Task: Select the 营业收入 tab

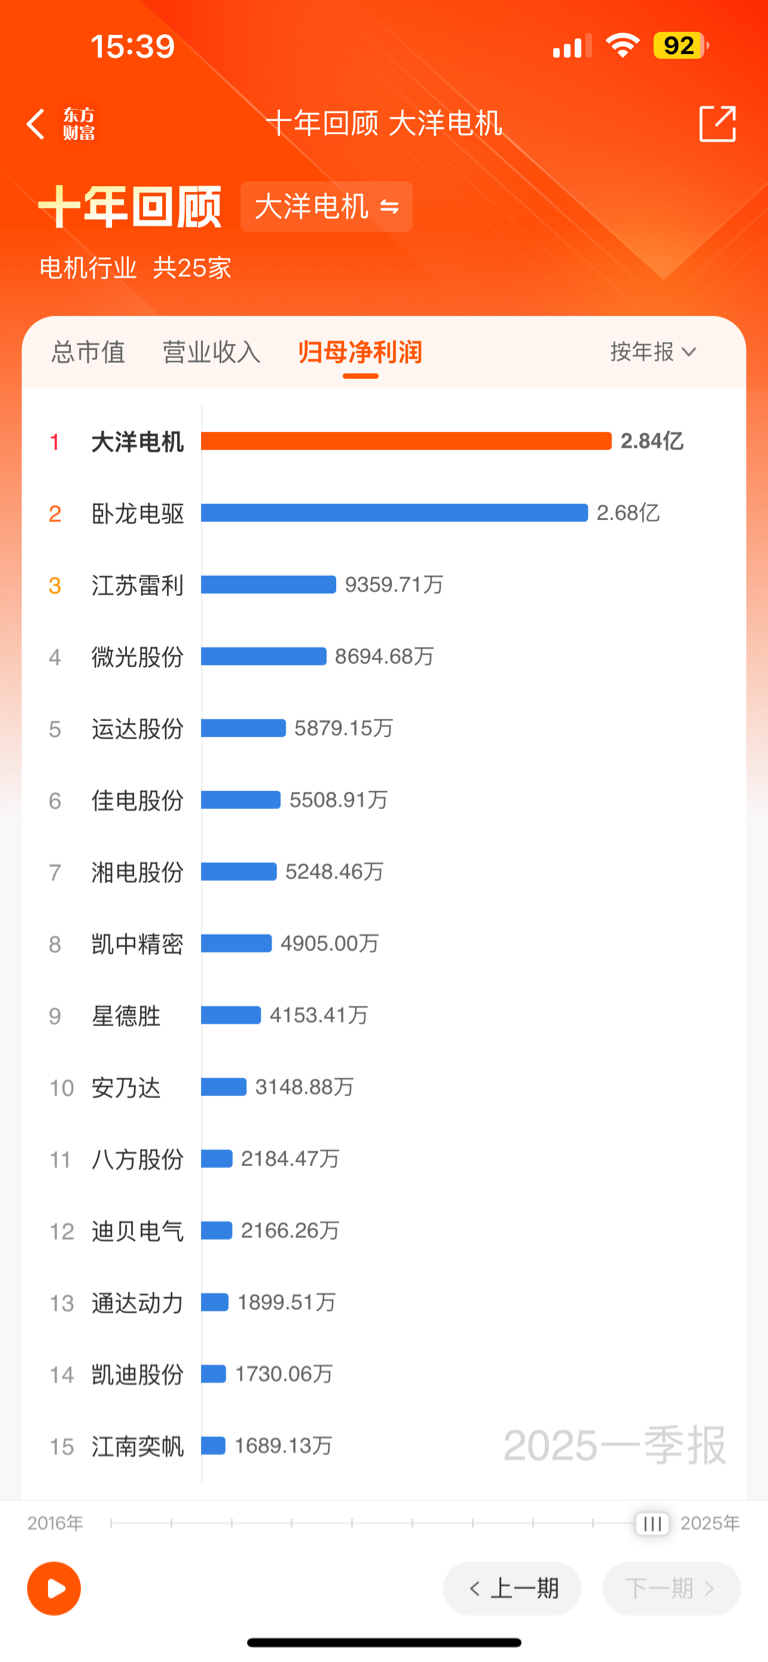Action: coord(212,352)
